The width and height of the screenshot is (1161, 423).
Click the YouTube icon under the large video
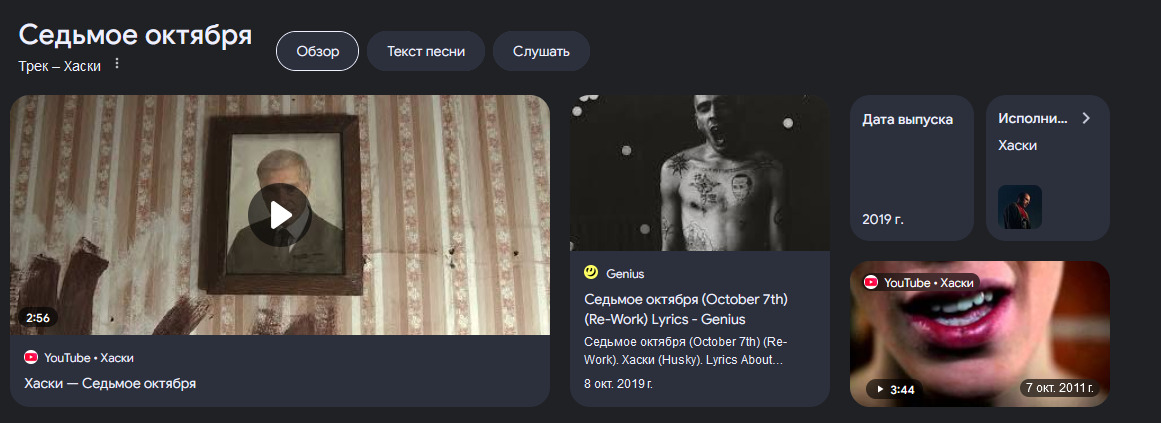31,358
